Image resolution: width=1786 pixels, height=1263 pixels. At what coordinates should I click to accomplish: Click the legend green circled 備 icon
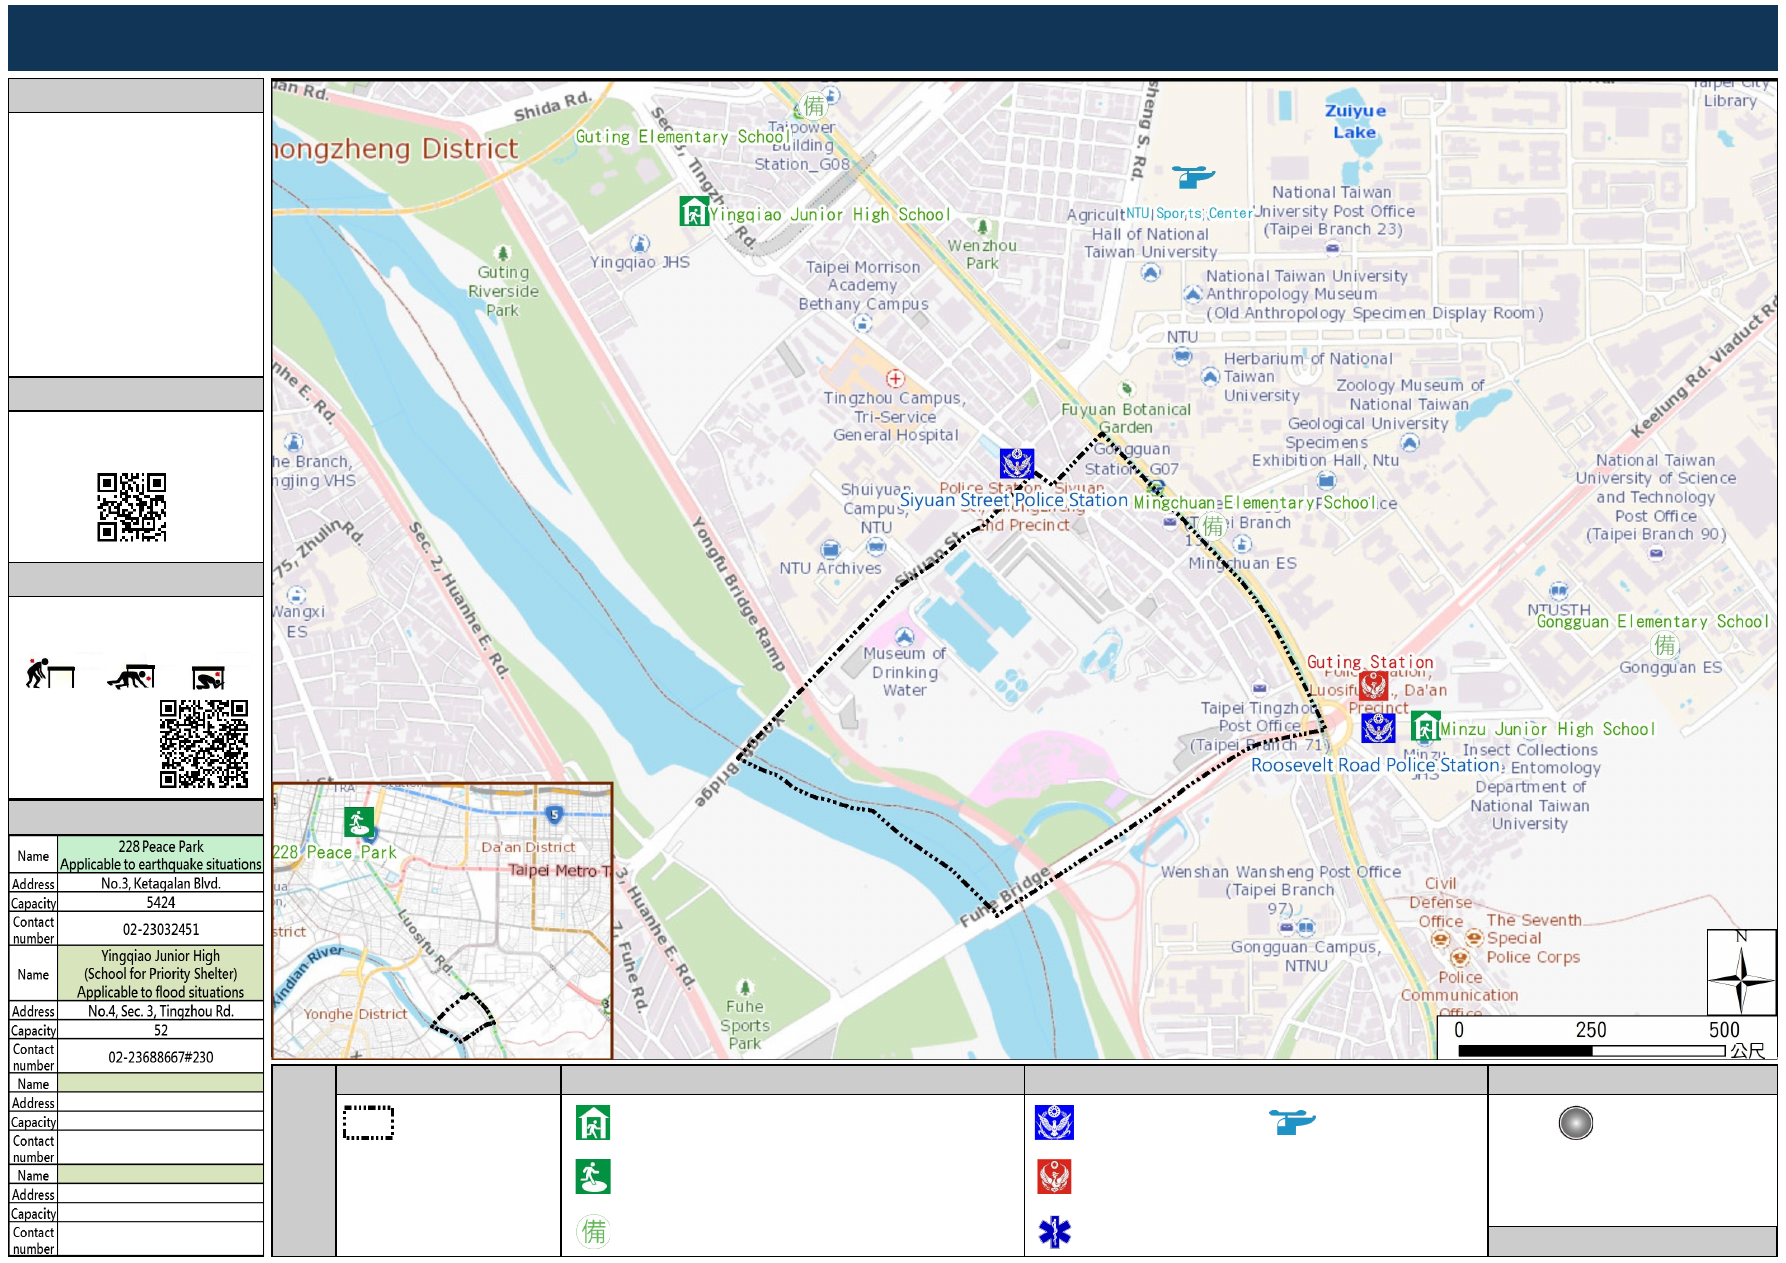(x=593, y=1231)
